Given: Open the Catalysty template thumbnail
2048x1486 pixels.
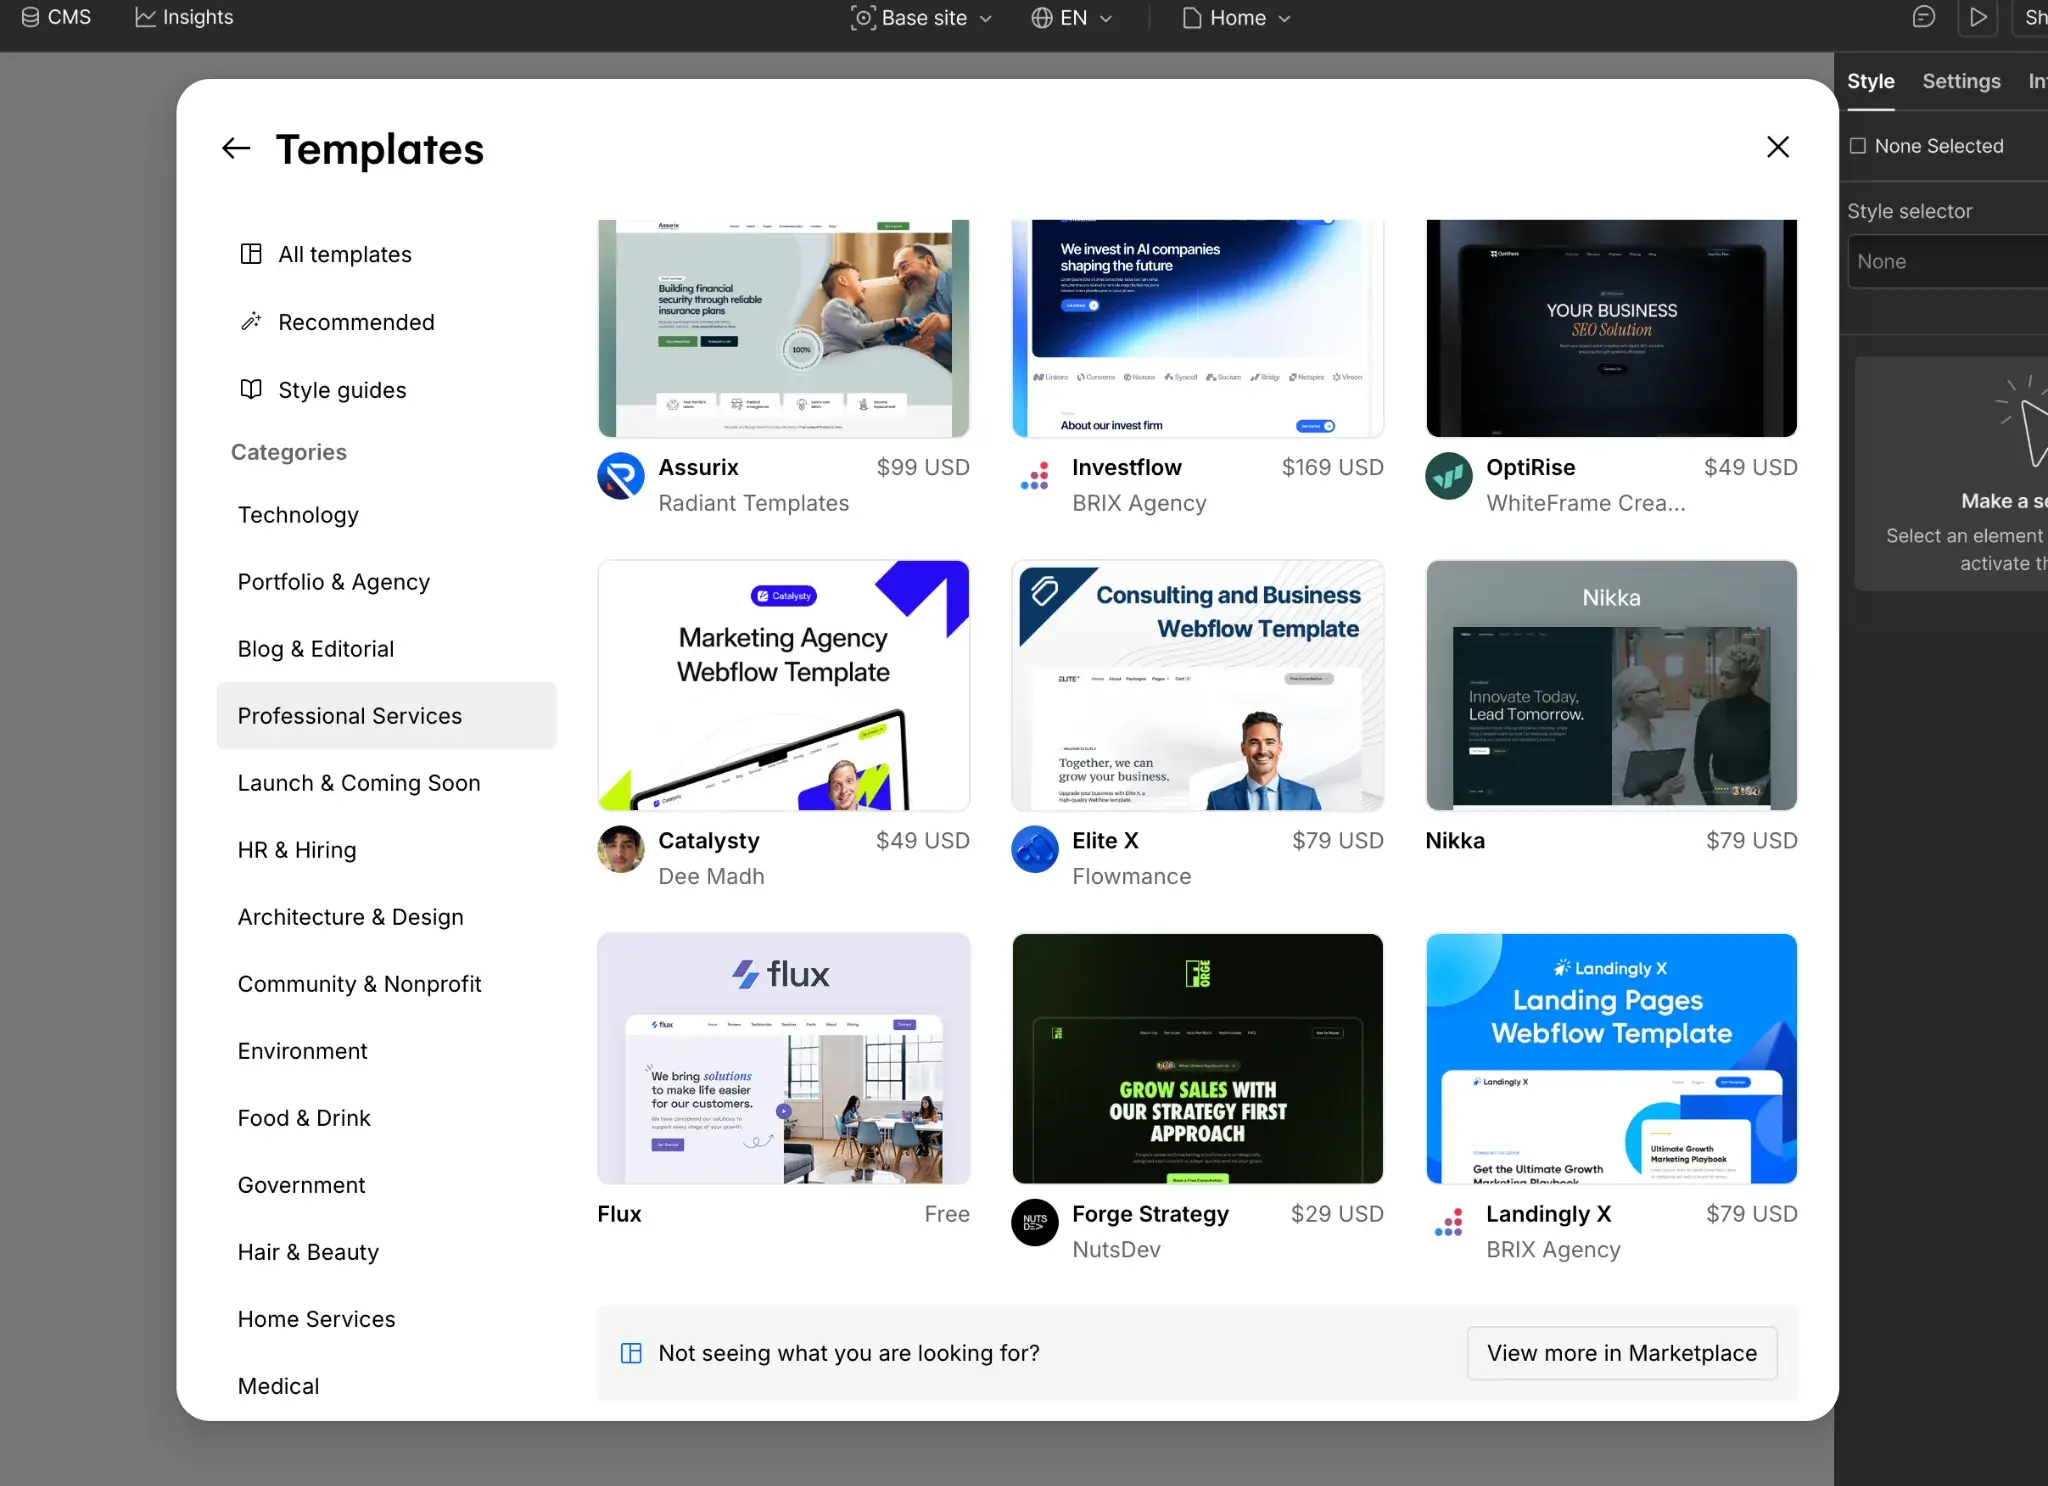Looking at the screenshot, I should pos(783,685).
